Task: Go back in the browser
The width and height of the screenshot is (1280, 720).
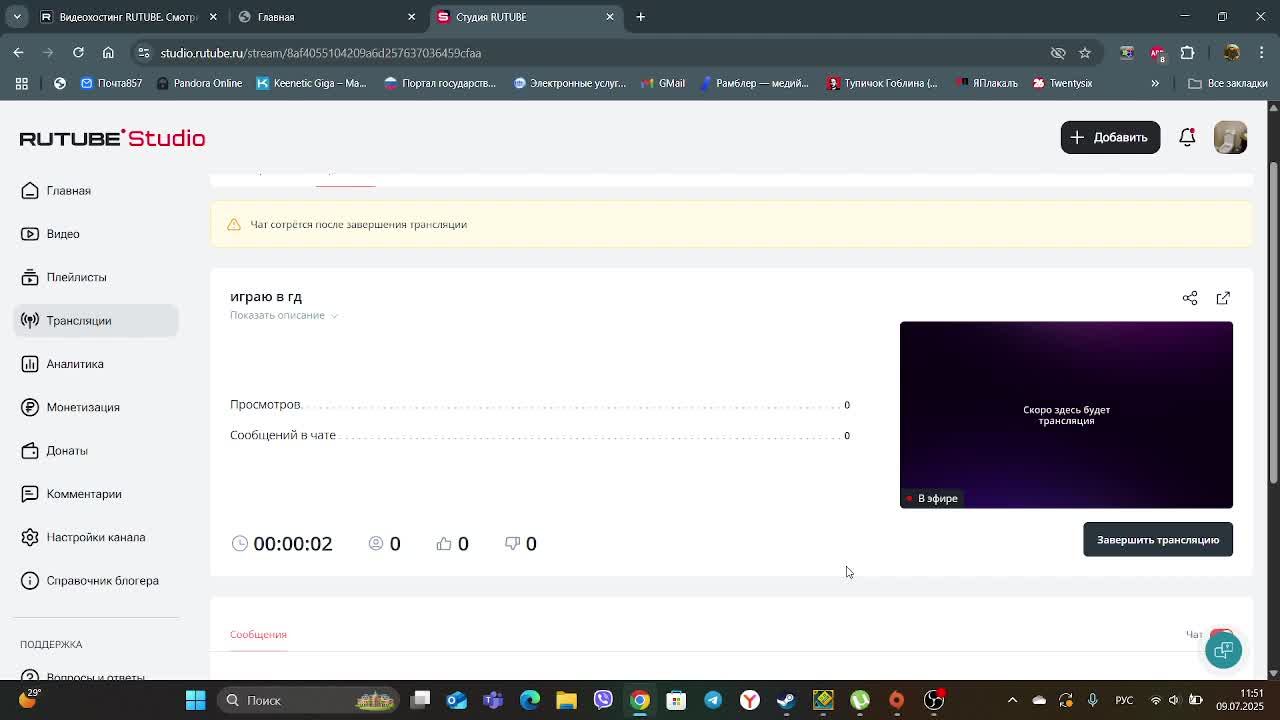Action: (19, 53)
